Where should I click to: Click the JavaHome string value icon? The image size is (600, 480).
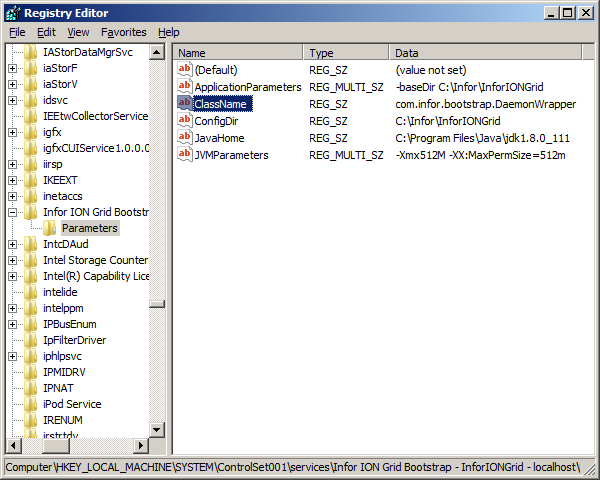pyautogui.click(x=184, y=137)
